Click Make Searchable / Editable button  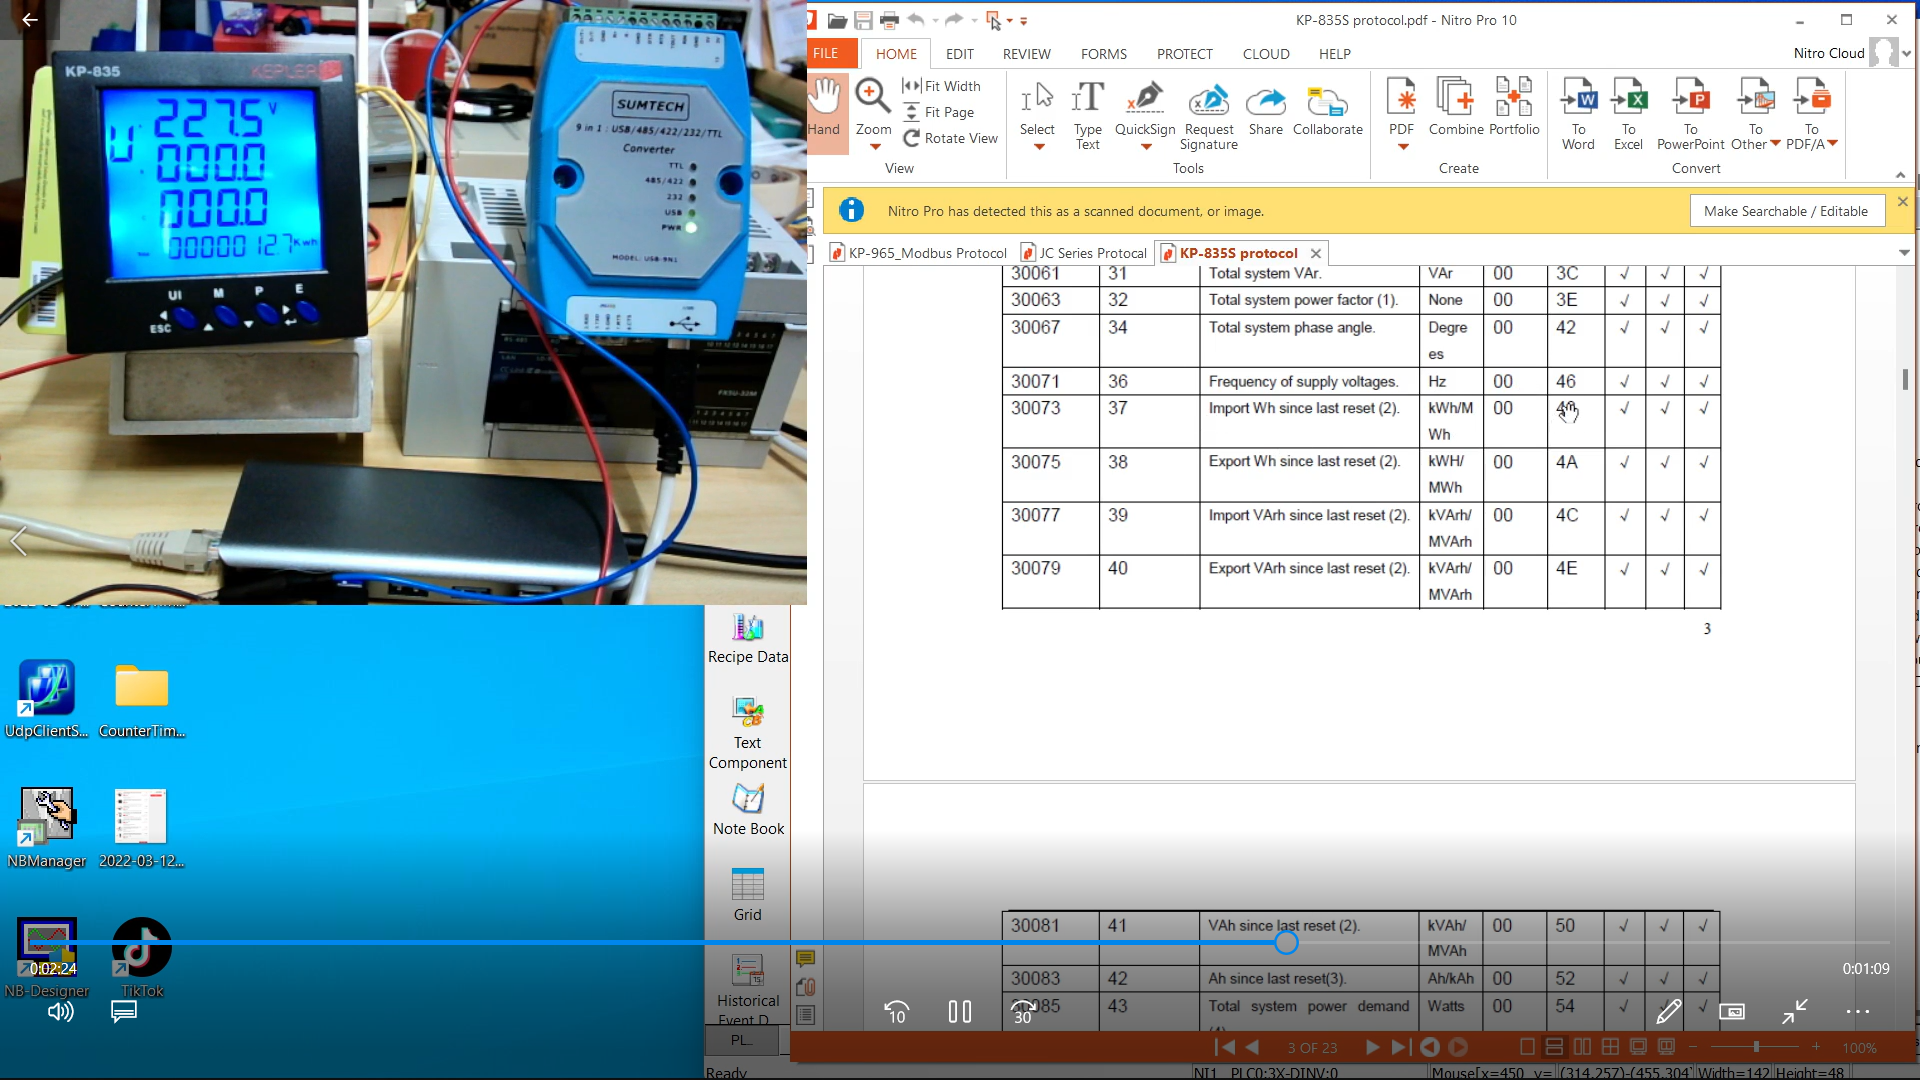[x=1786, y=211]
